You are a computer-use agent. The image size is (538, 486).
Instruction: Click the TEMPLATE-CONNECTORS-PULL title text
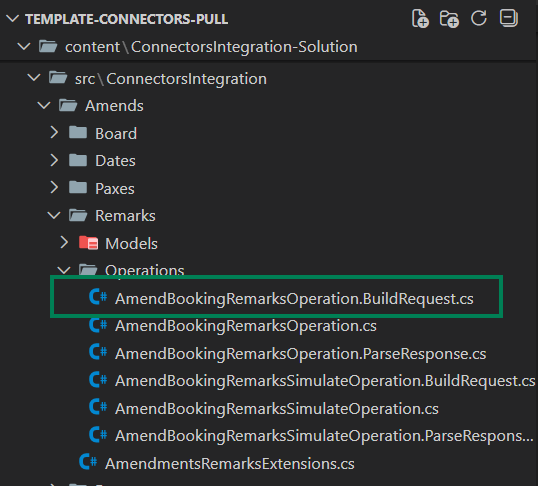(x=127, y=19)
